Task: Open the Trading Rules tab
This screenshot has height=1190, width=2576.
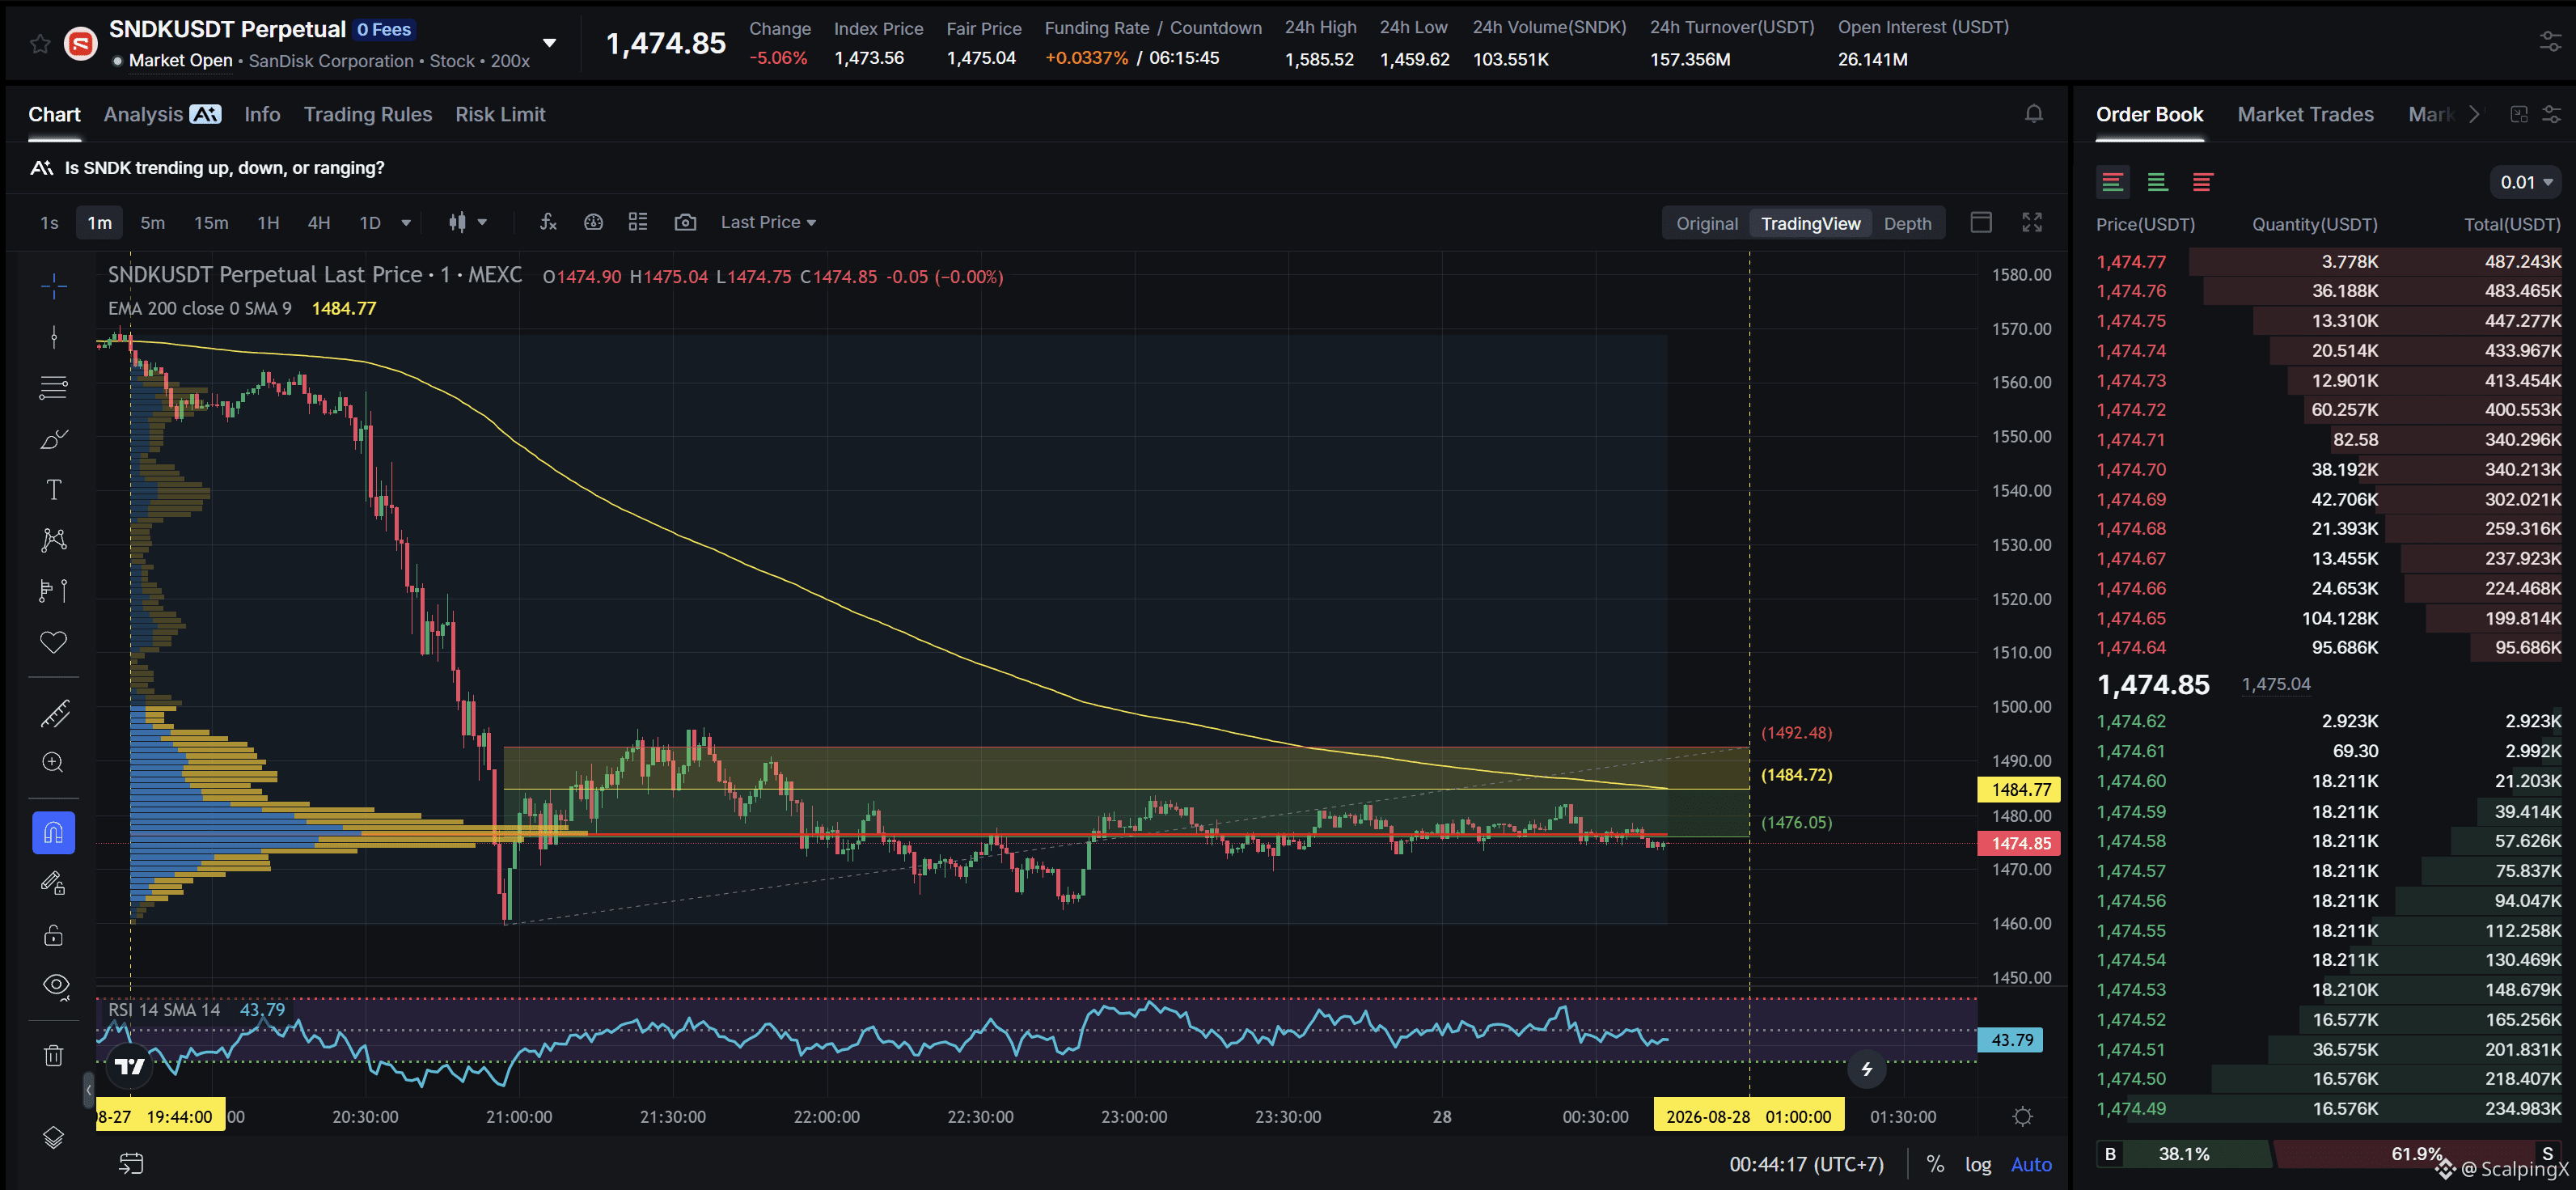Action: point(368,114)
